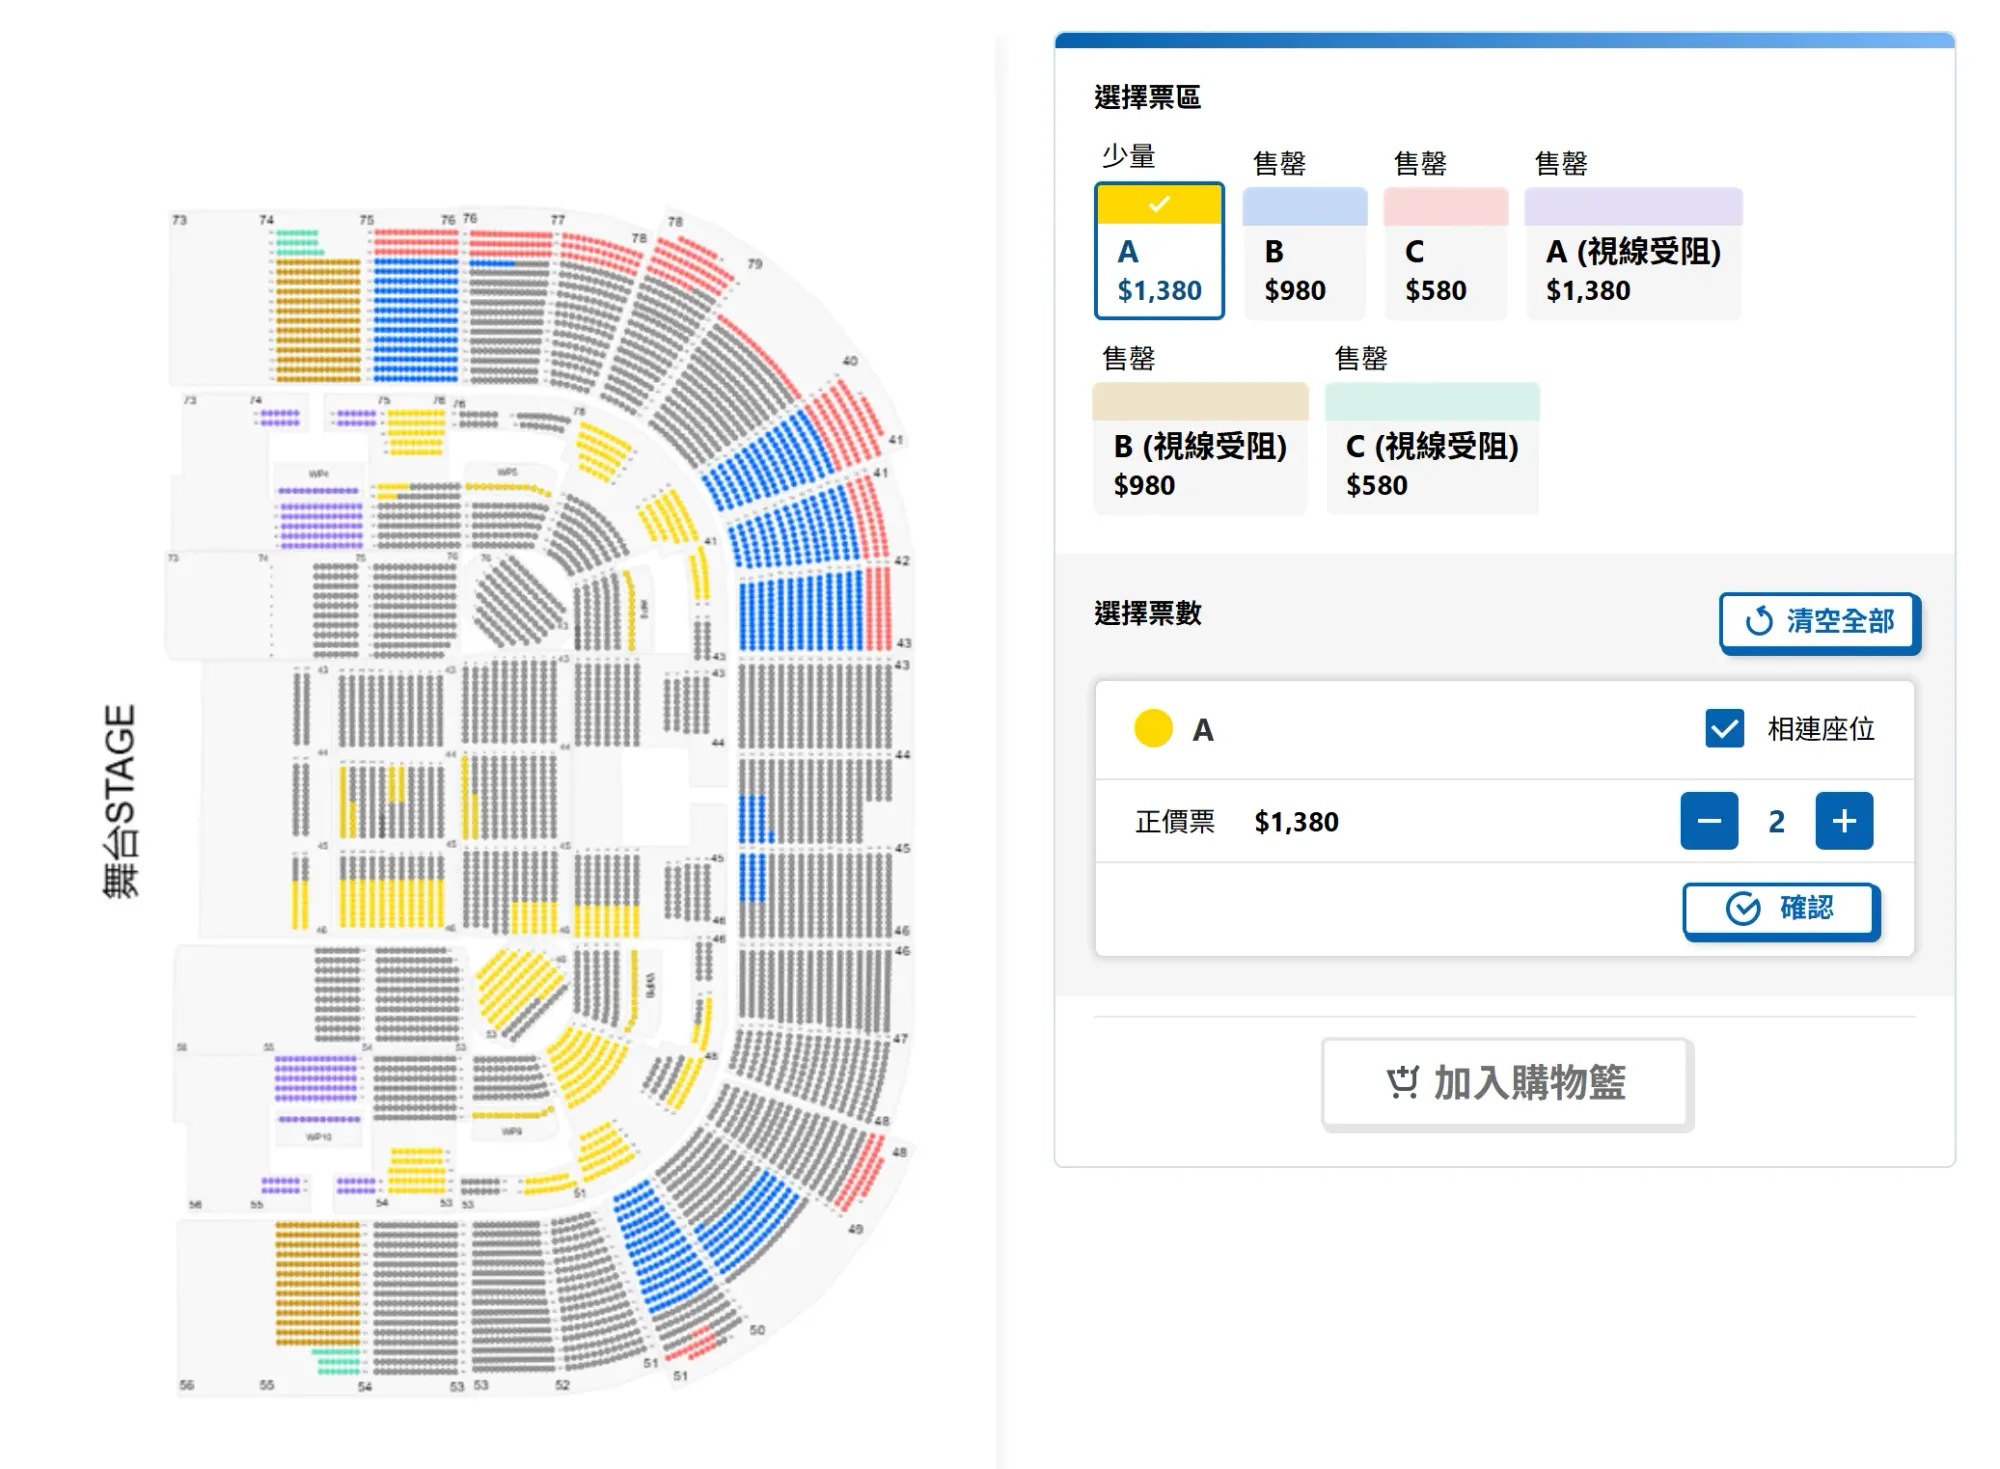The width and height of the screenshot is (2000, 1469).
Task: Click the plus icon to add tickets
Action: pos(1844,821)
